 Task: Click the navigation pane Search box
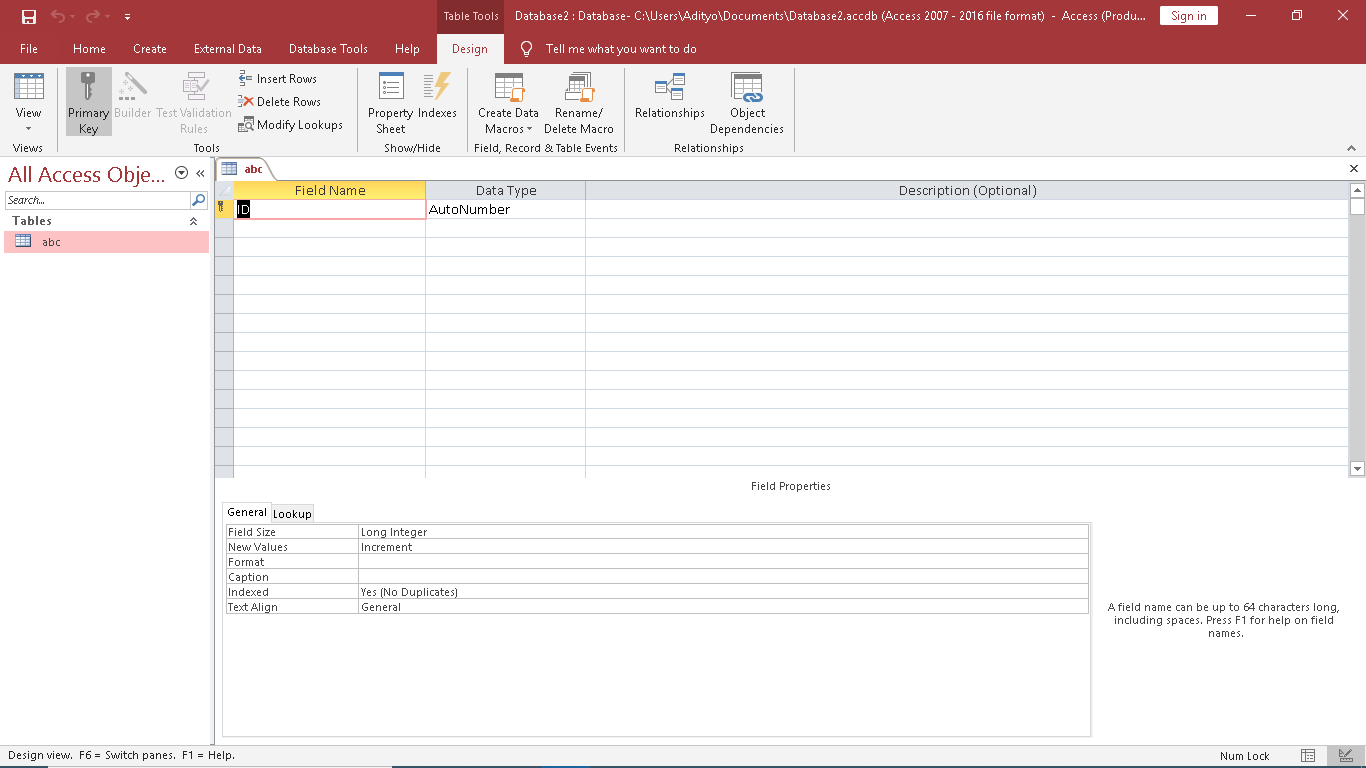[x=97, y=200]
